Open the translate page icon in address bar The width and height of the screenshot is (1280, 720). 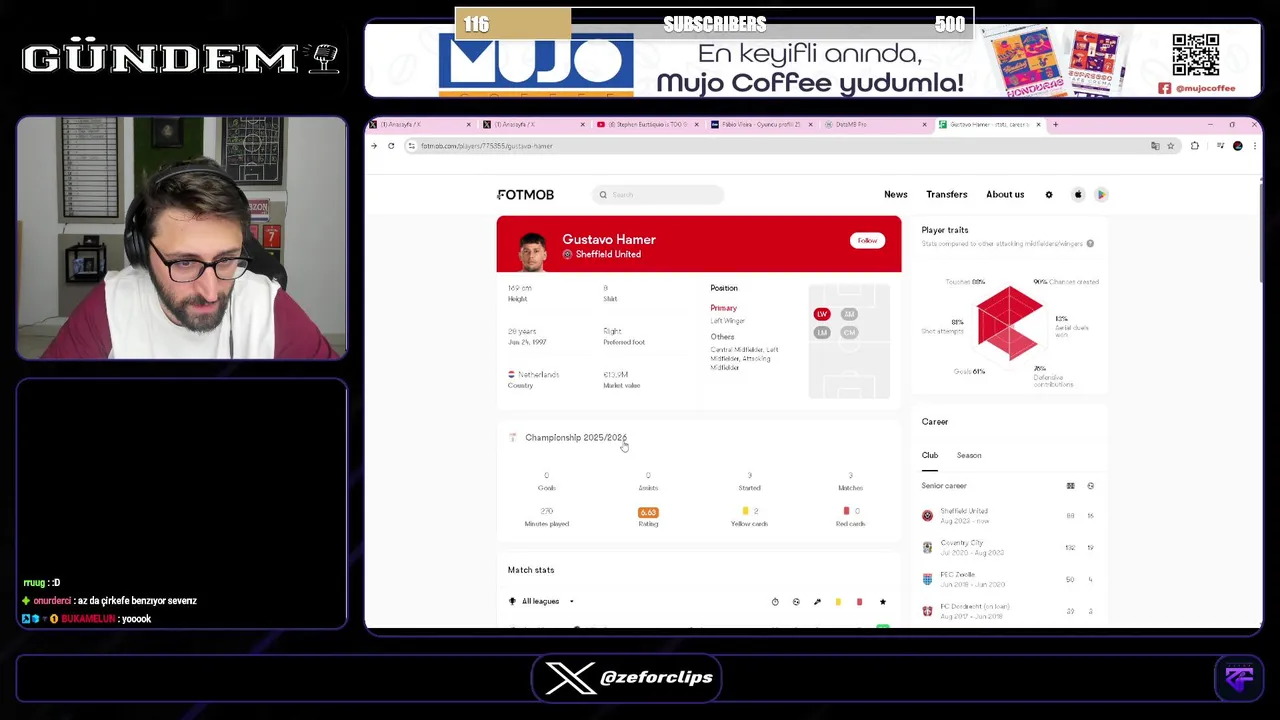tap(1155, 146)
